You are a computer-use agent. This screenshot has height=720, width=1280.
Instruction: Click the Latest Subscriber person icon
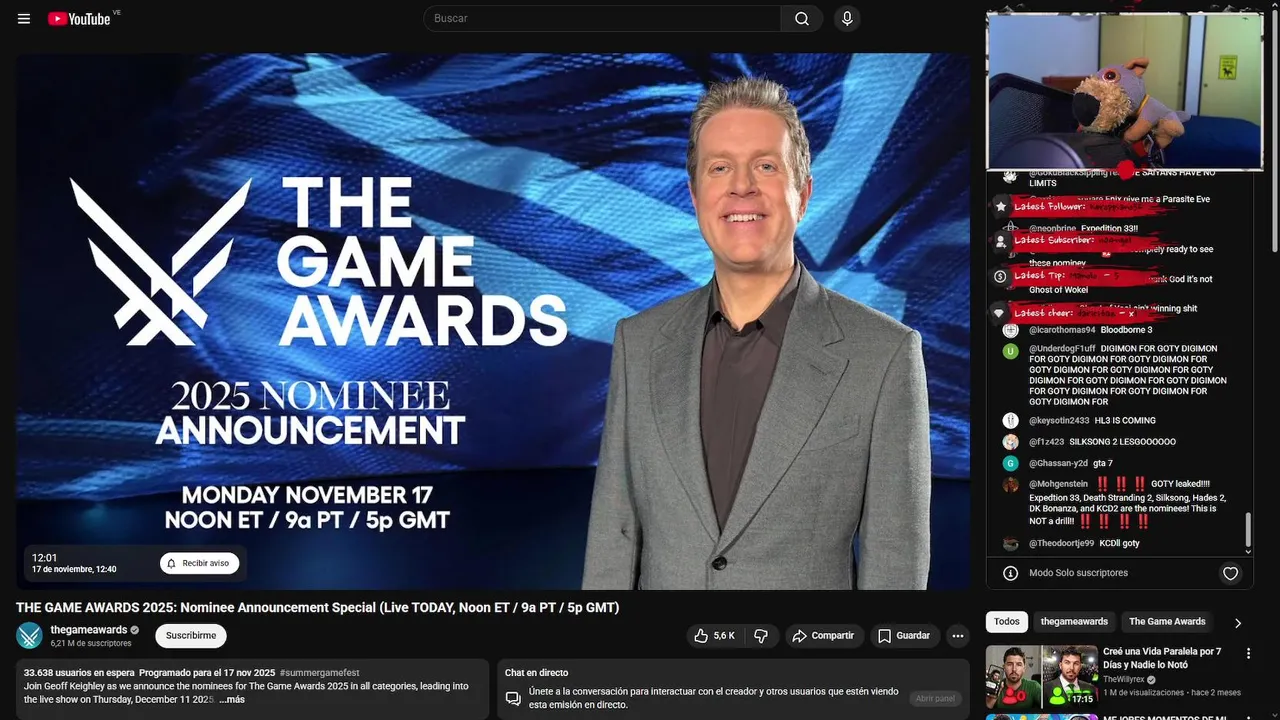pyautogui.click(x=1000, y=241)
